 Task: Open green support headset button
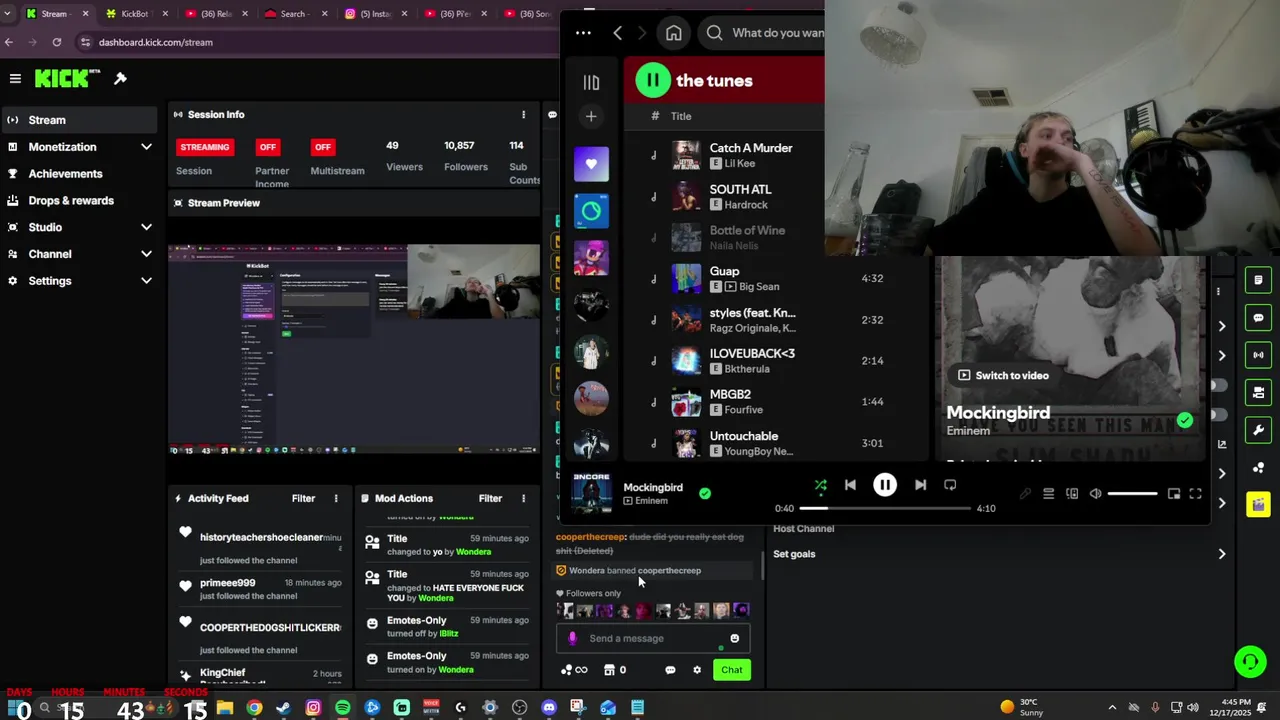coord(1249,662)
